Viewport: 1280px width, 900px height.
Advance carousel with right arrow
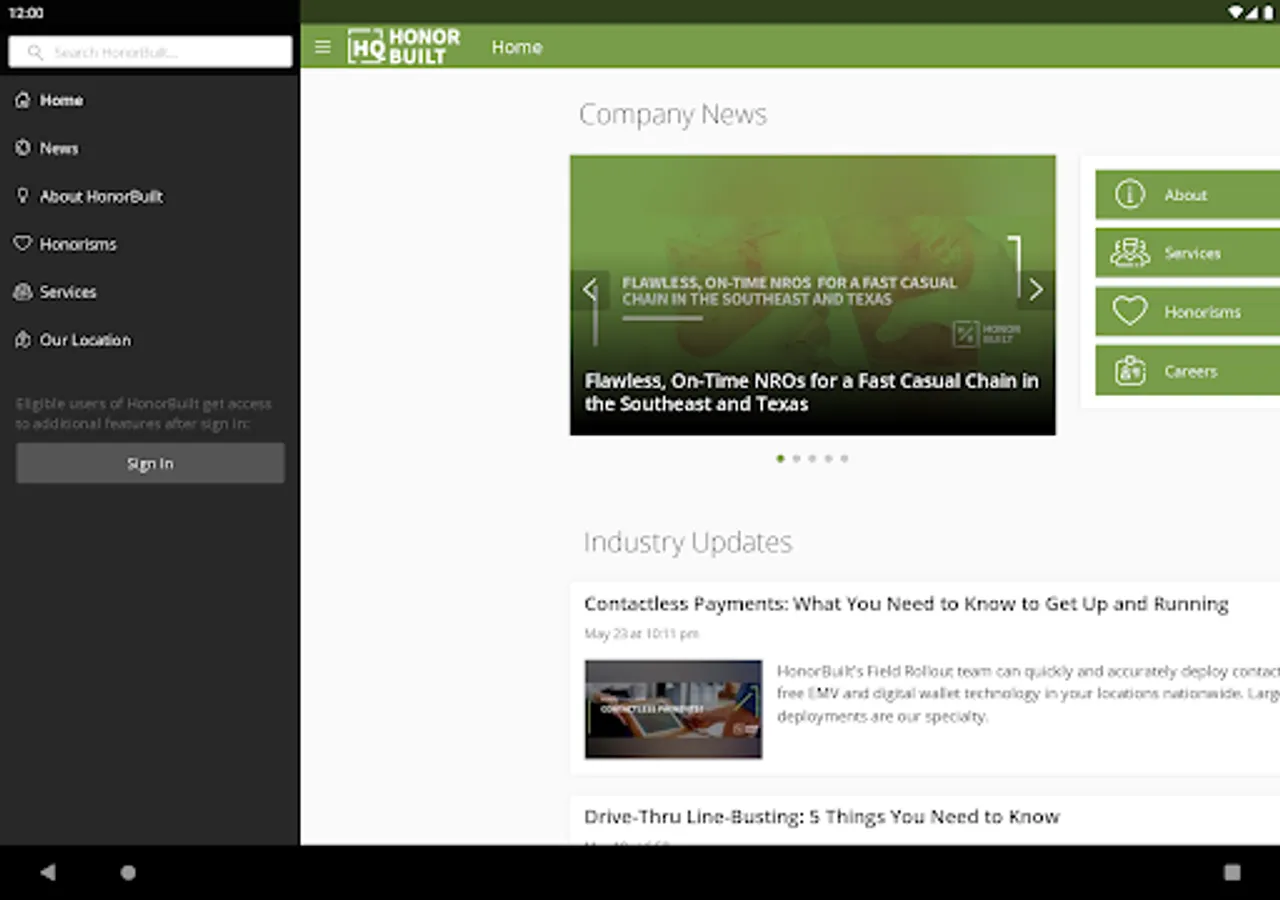1036,290
